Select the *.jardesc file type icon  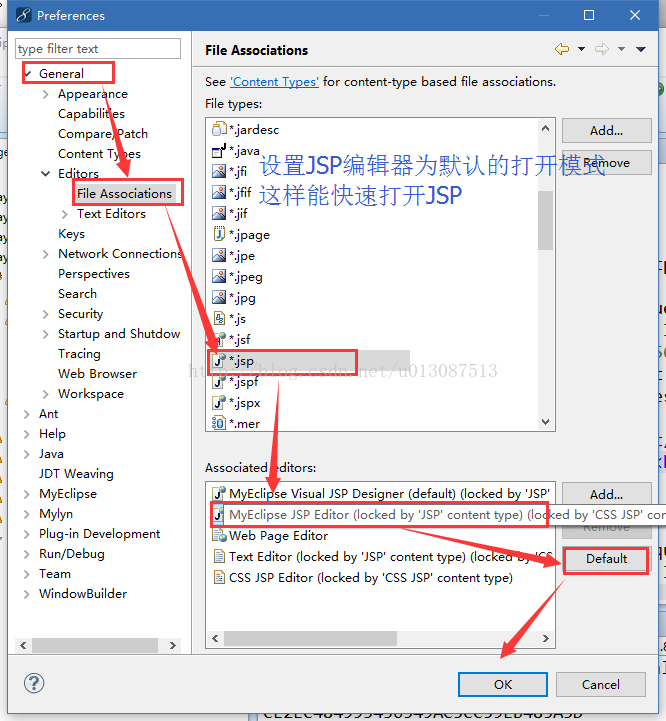219,129
